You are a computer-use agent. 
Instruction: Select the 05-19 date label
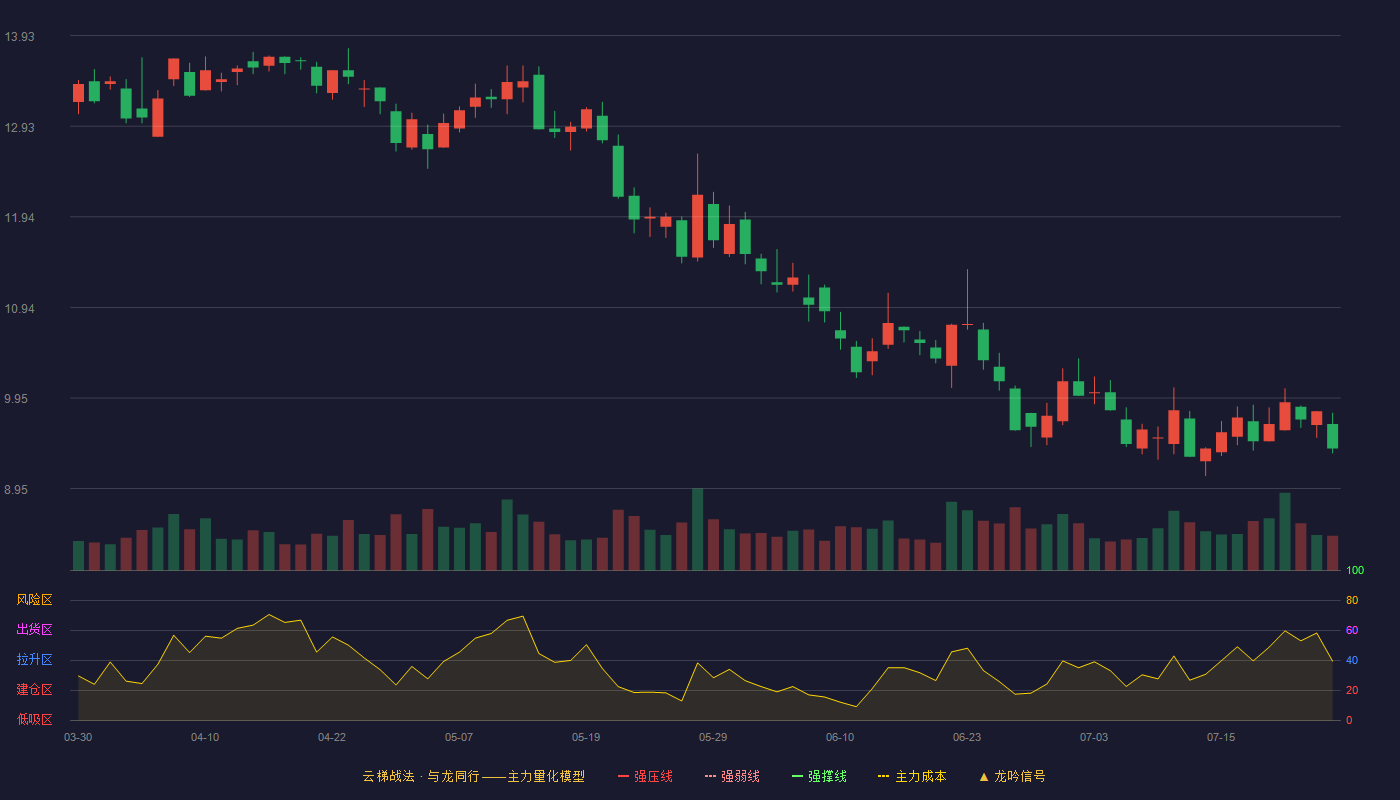[x=586, y=737]
